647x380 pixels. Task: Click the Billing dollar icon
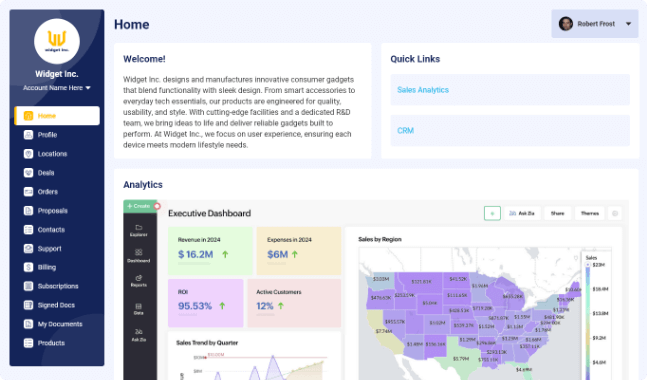pos(28,267)
